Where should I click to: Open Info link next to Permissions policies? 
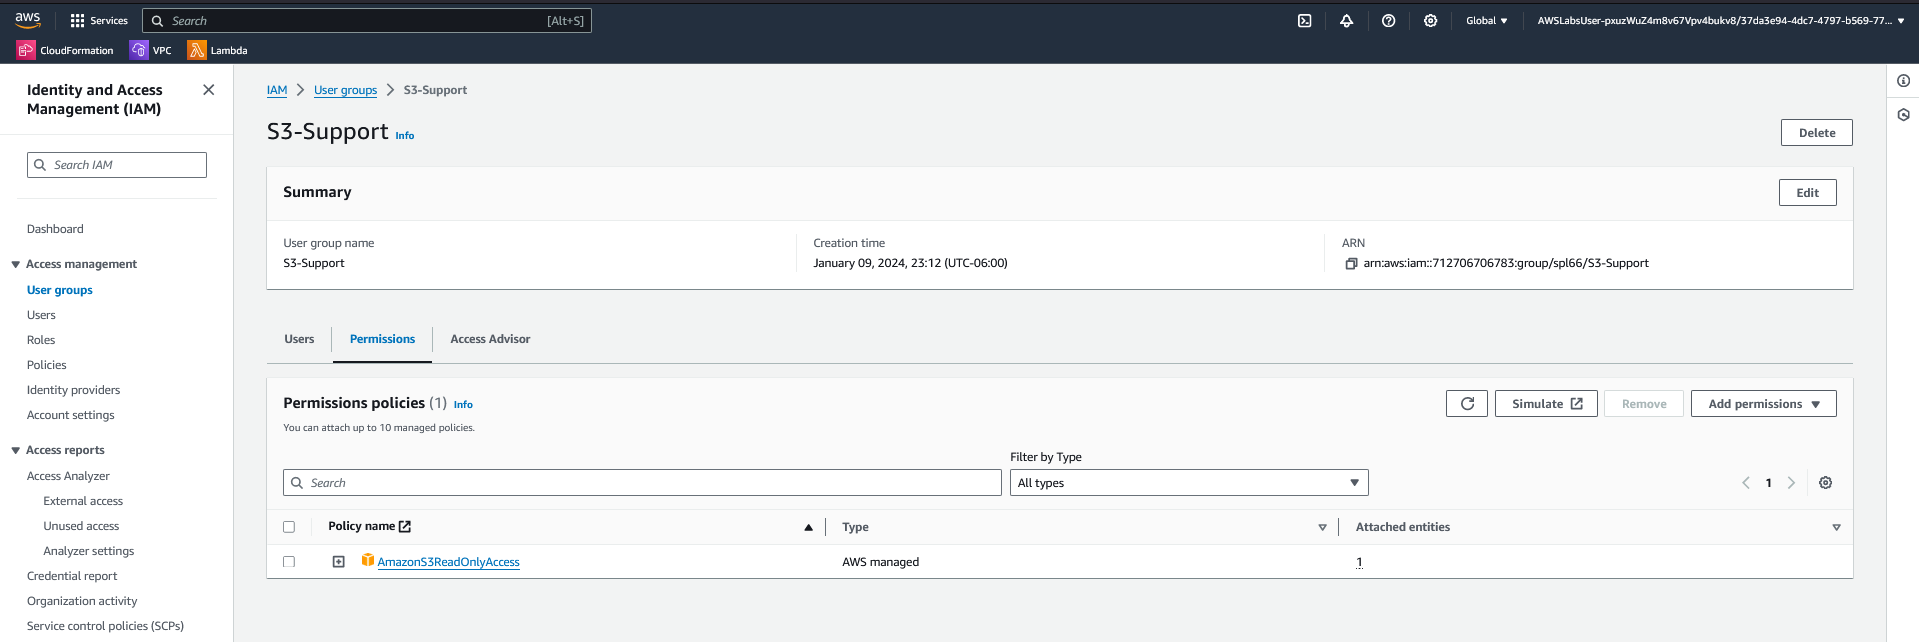[463, 405]
